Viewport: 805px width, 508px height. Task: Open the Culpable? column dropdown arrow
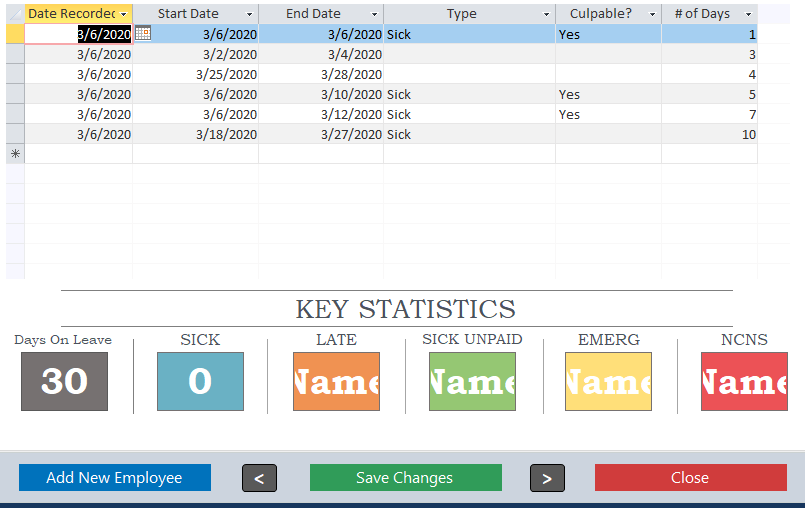pos(652,15)
